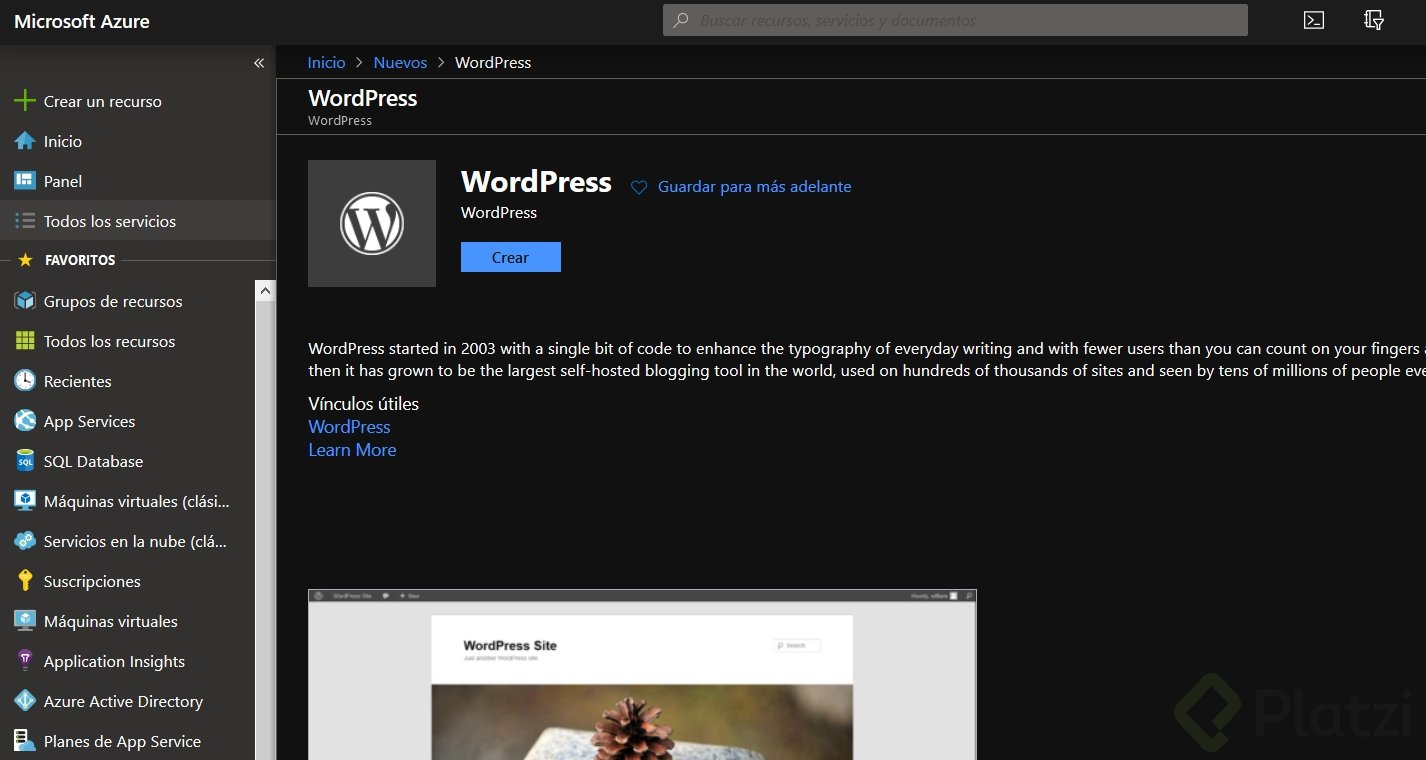1426x760 pixels.
Task: Click the Panel dashboard icon
Action: pos(25,181)
